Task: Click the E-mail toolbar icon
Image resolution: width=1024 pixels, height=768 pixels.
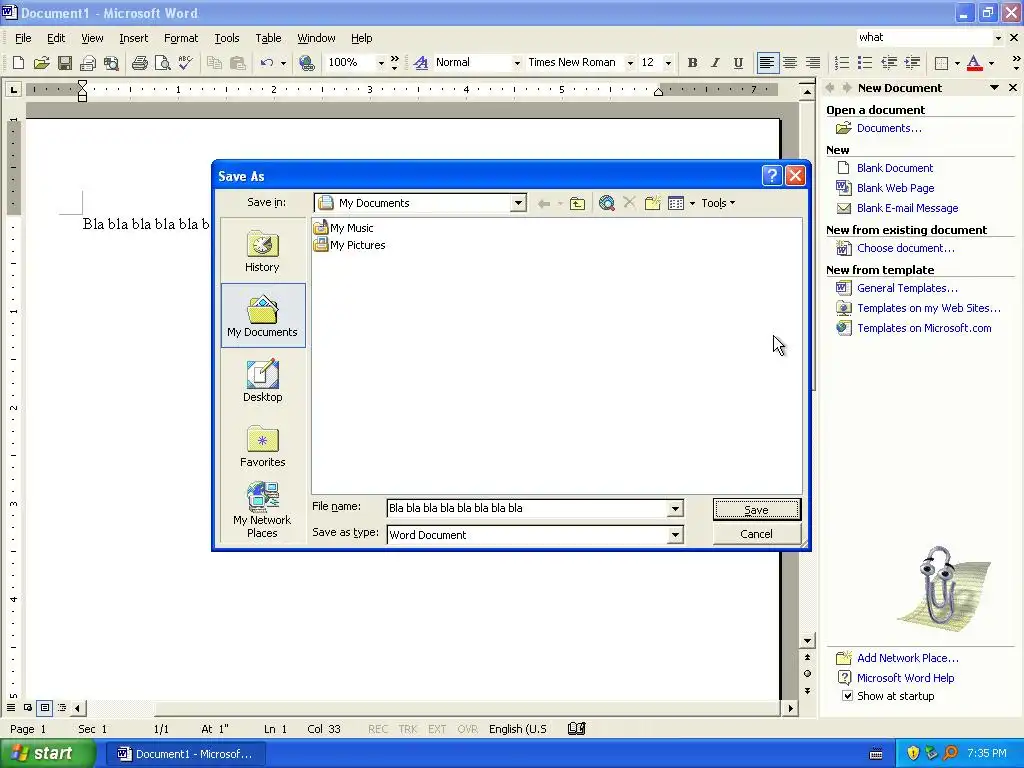Action: [88, 63]
